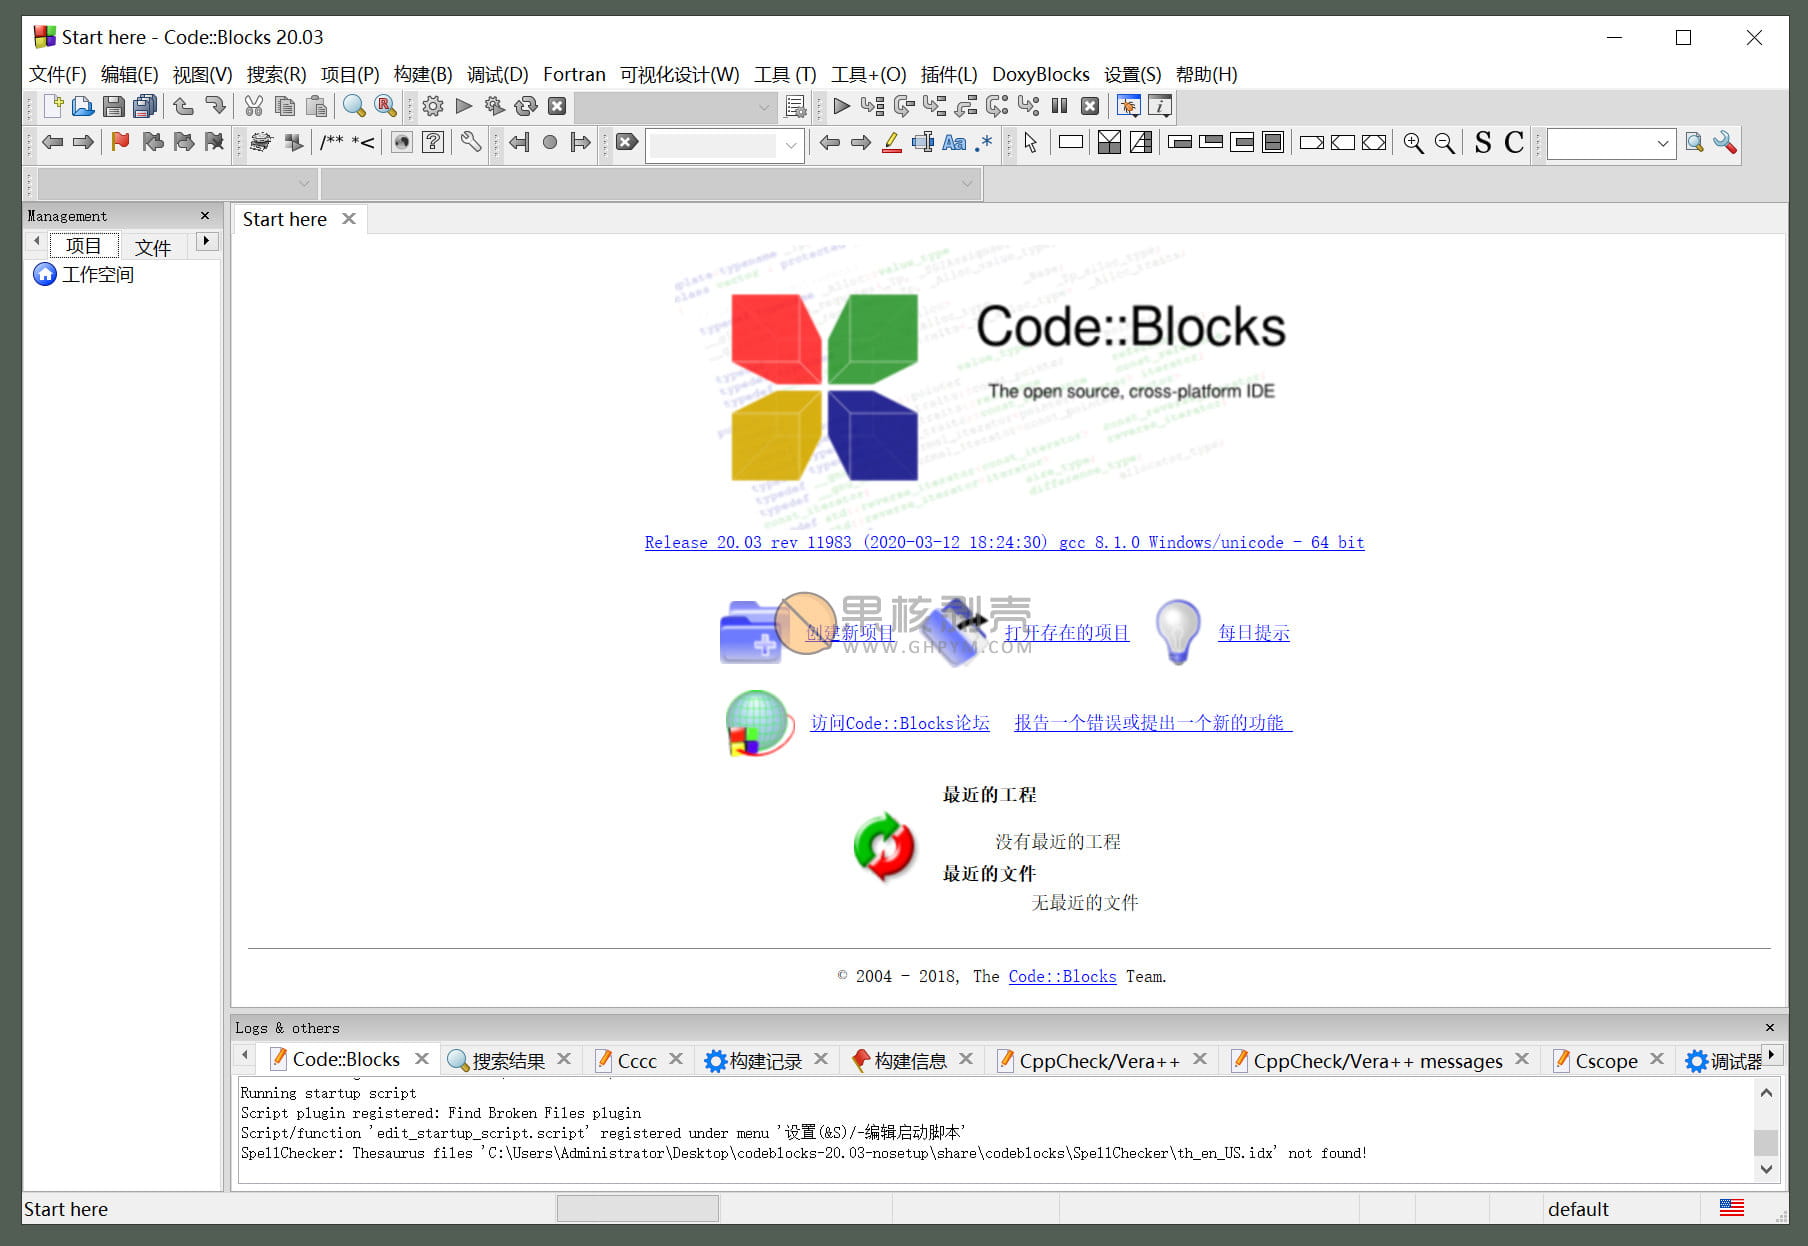Expand the incremental search history dropdown

coord(791,144)
